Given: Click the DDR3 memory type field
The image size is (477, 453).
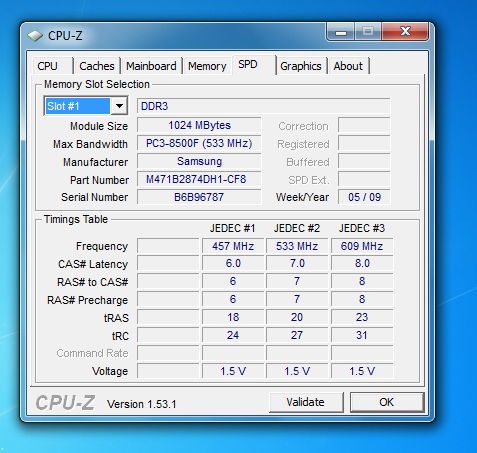Looking at the screenshot, I should [x=263, y=106].
